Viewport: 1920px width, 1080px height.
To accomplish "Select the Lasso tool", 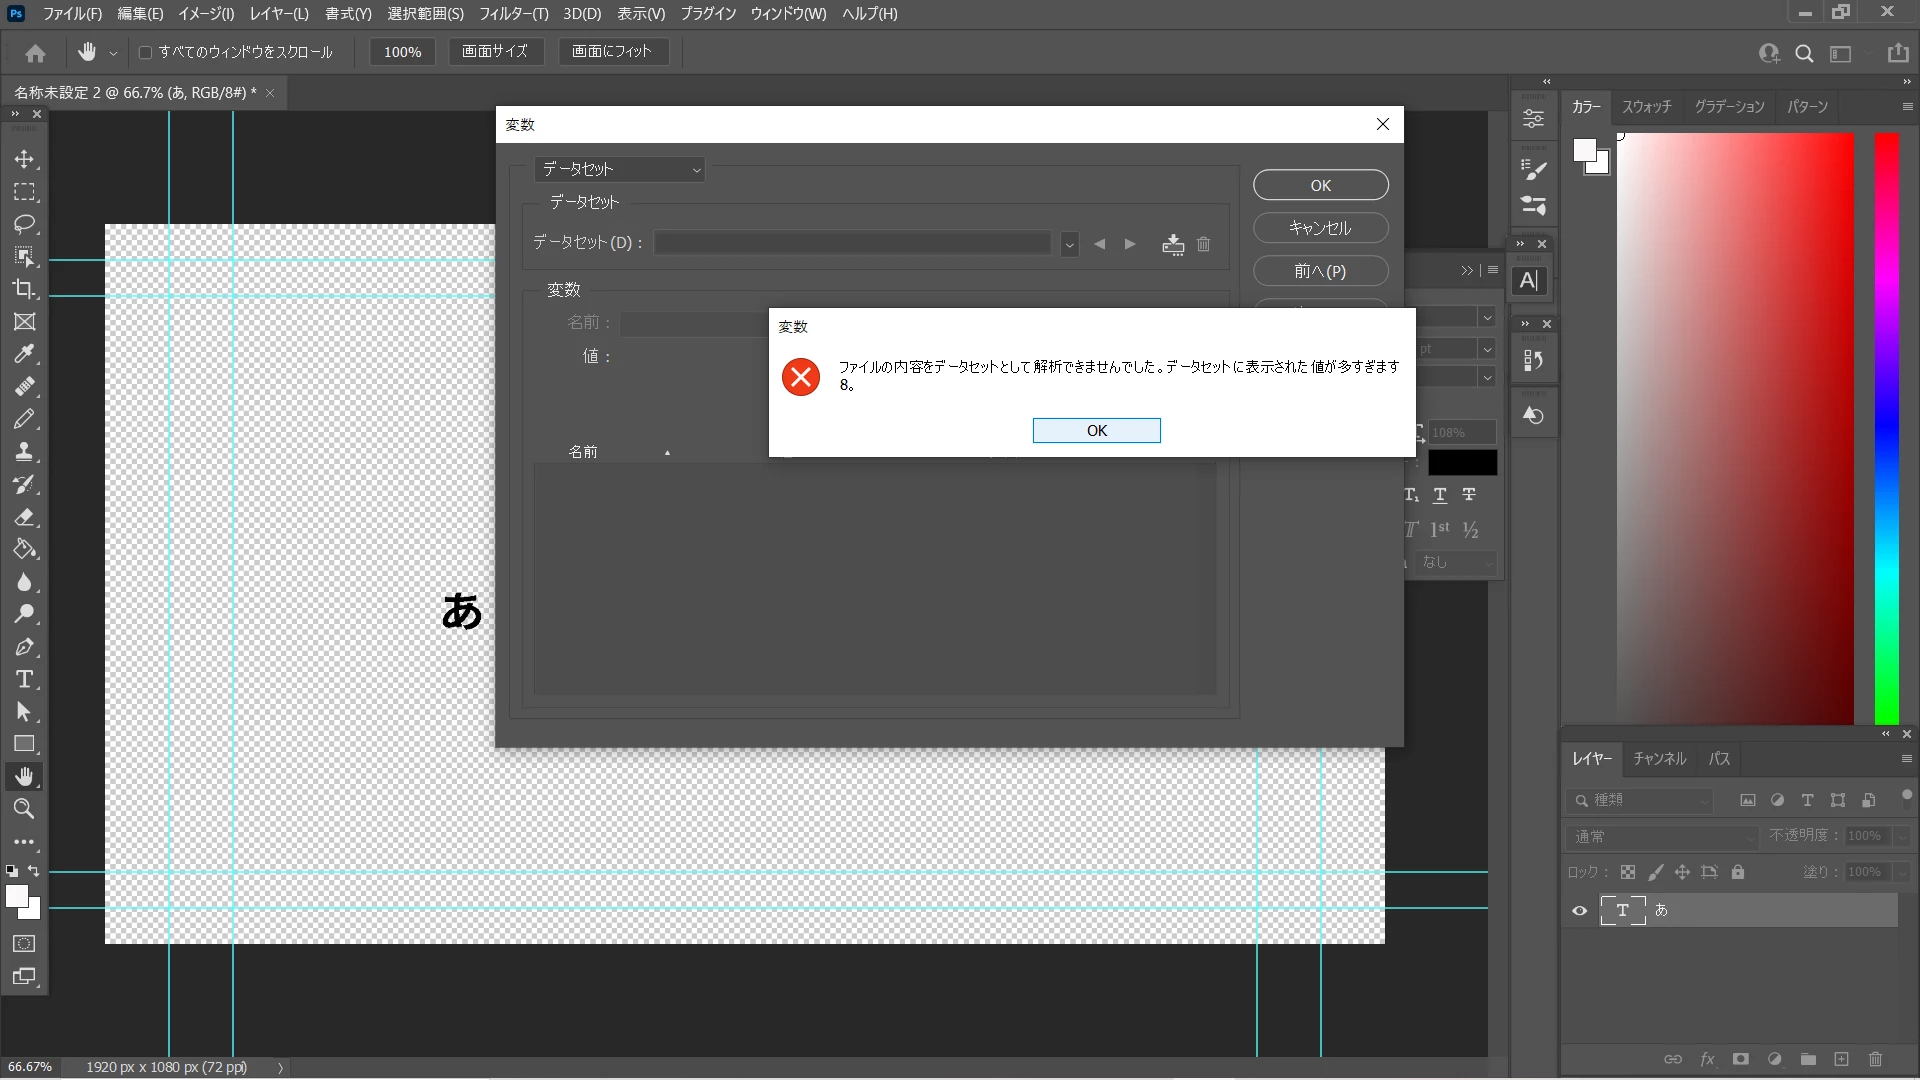I will coord(24,224).
